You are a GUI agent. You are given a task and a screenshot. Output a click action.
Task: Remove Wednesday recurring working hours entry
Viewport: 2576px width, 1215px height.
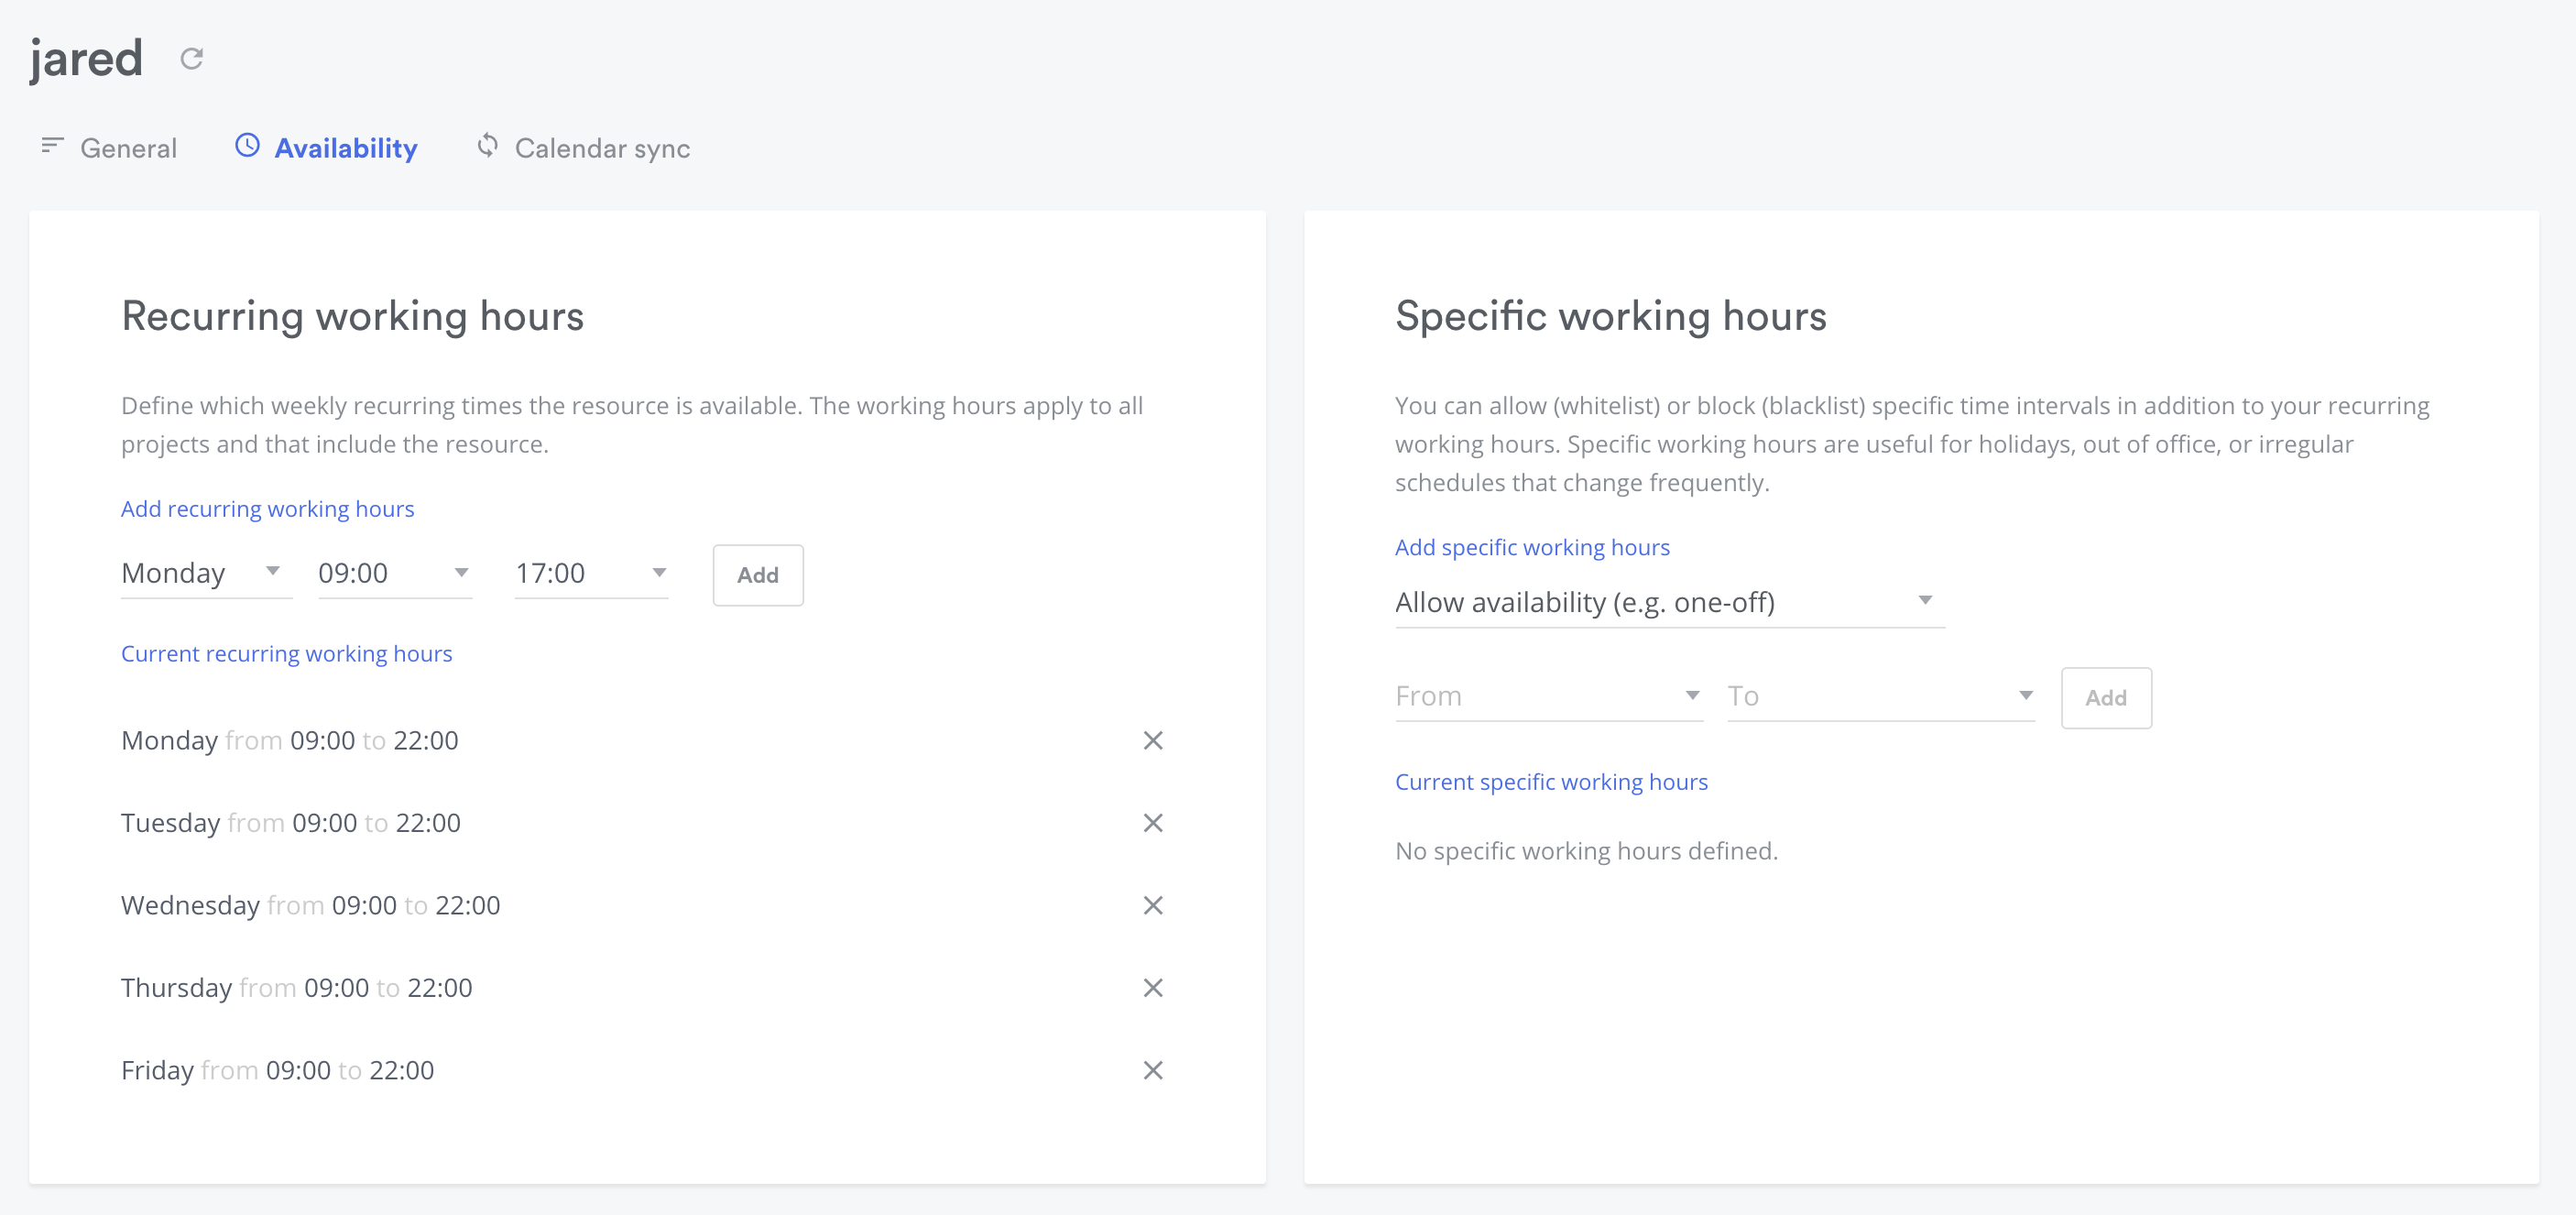pyautogui.click(x=1152, y=906)
